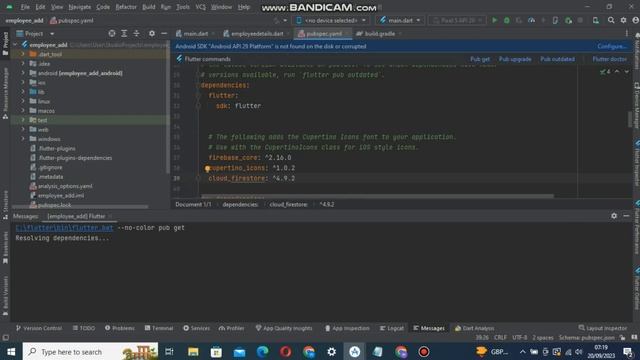Open Windows Start menu
Screen dimensions: 640x360
click(x=11, y=351)
